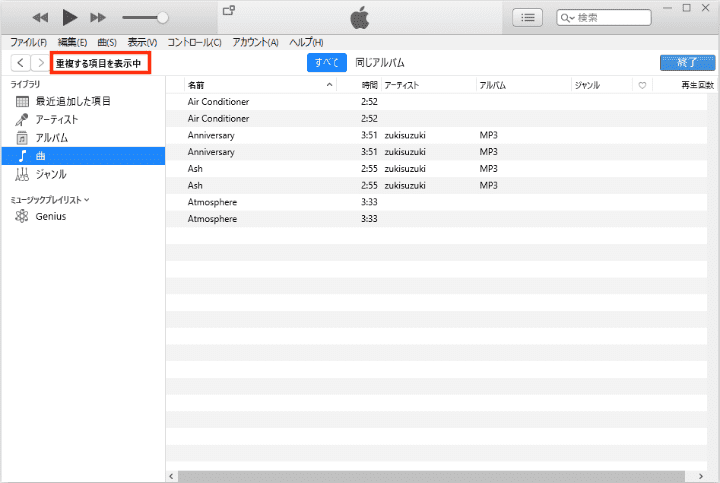
Task: Click the fast-forward next track icon
Action: coord(98,17)
